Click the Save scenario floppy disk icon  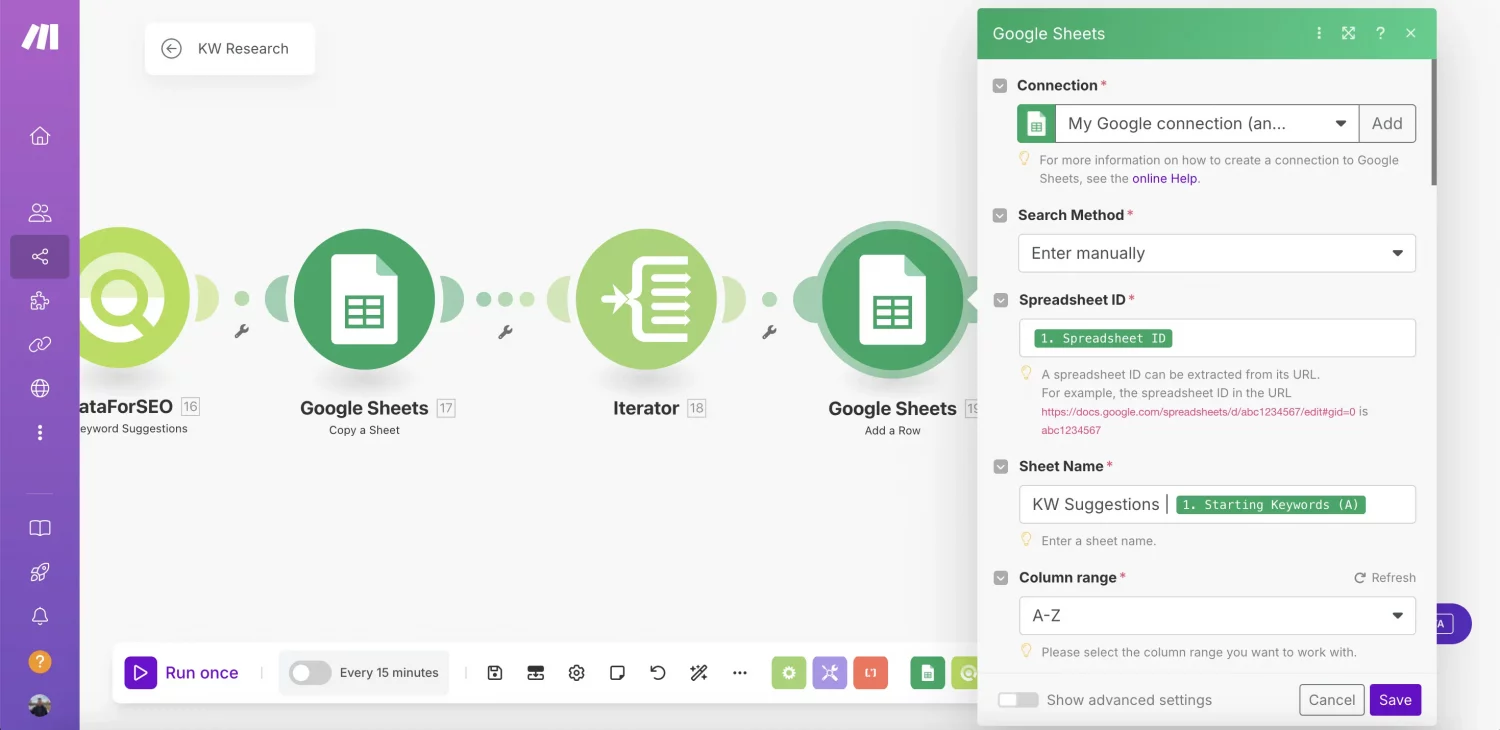pyautogui.click(x=494, y=673)
